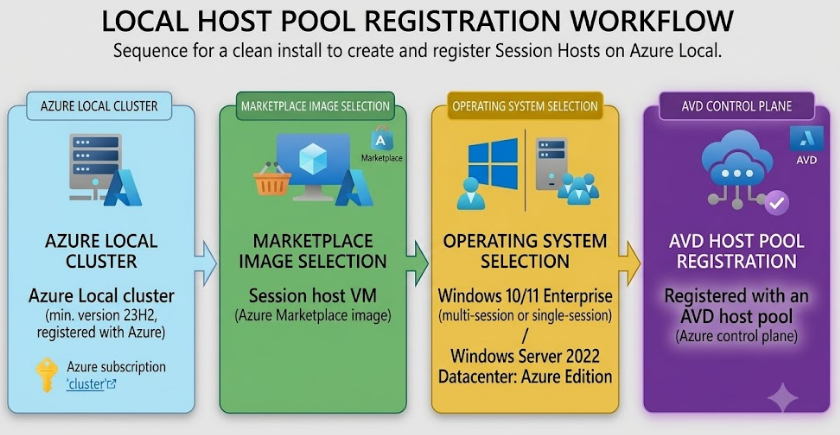Click 'Registered with an AVD host pool' text

(737, 306)
